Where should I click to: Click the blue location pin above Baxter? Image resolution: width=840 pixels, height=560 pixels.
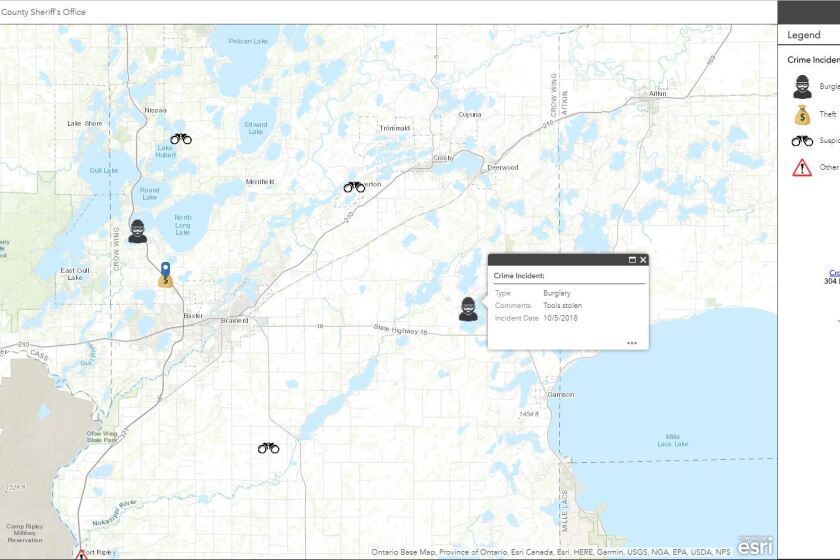(x=165, y=268)
